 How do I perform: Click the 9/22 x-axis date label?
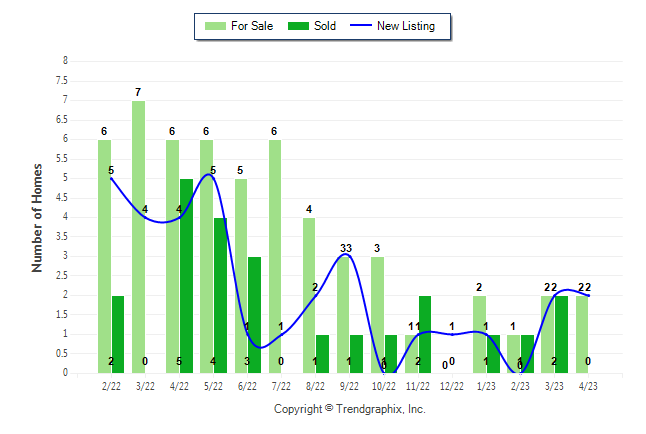(350, 383)
